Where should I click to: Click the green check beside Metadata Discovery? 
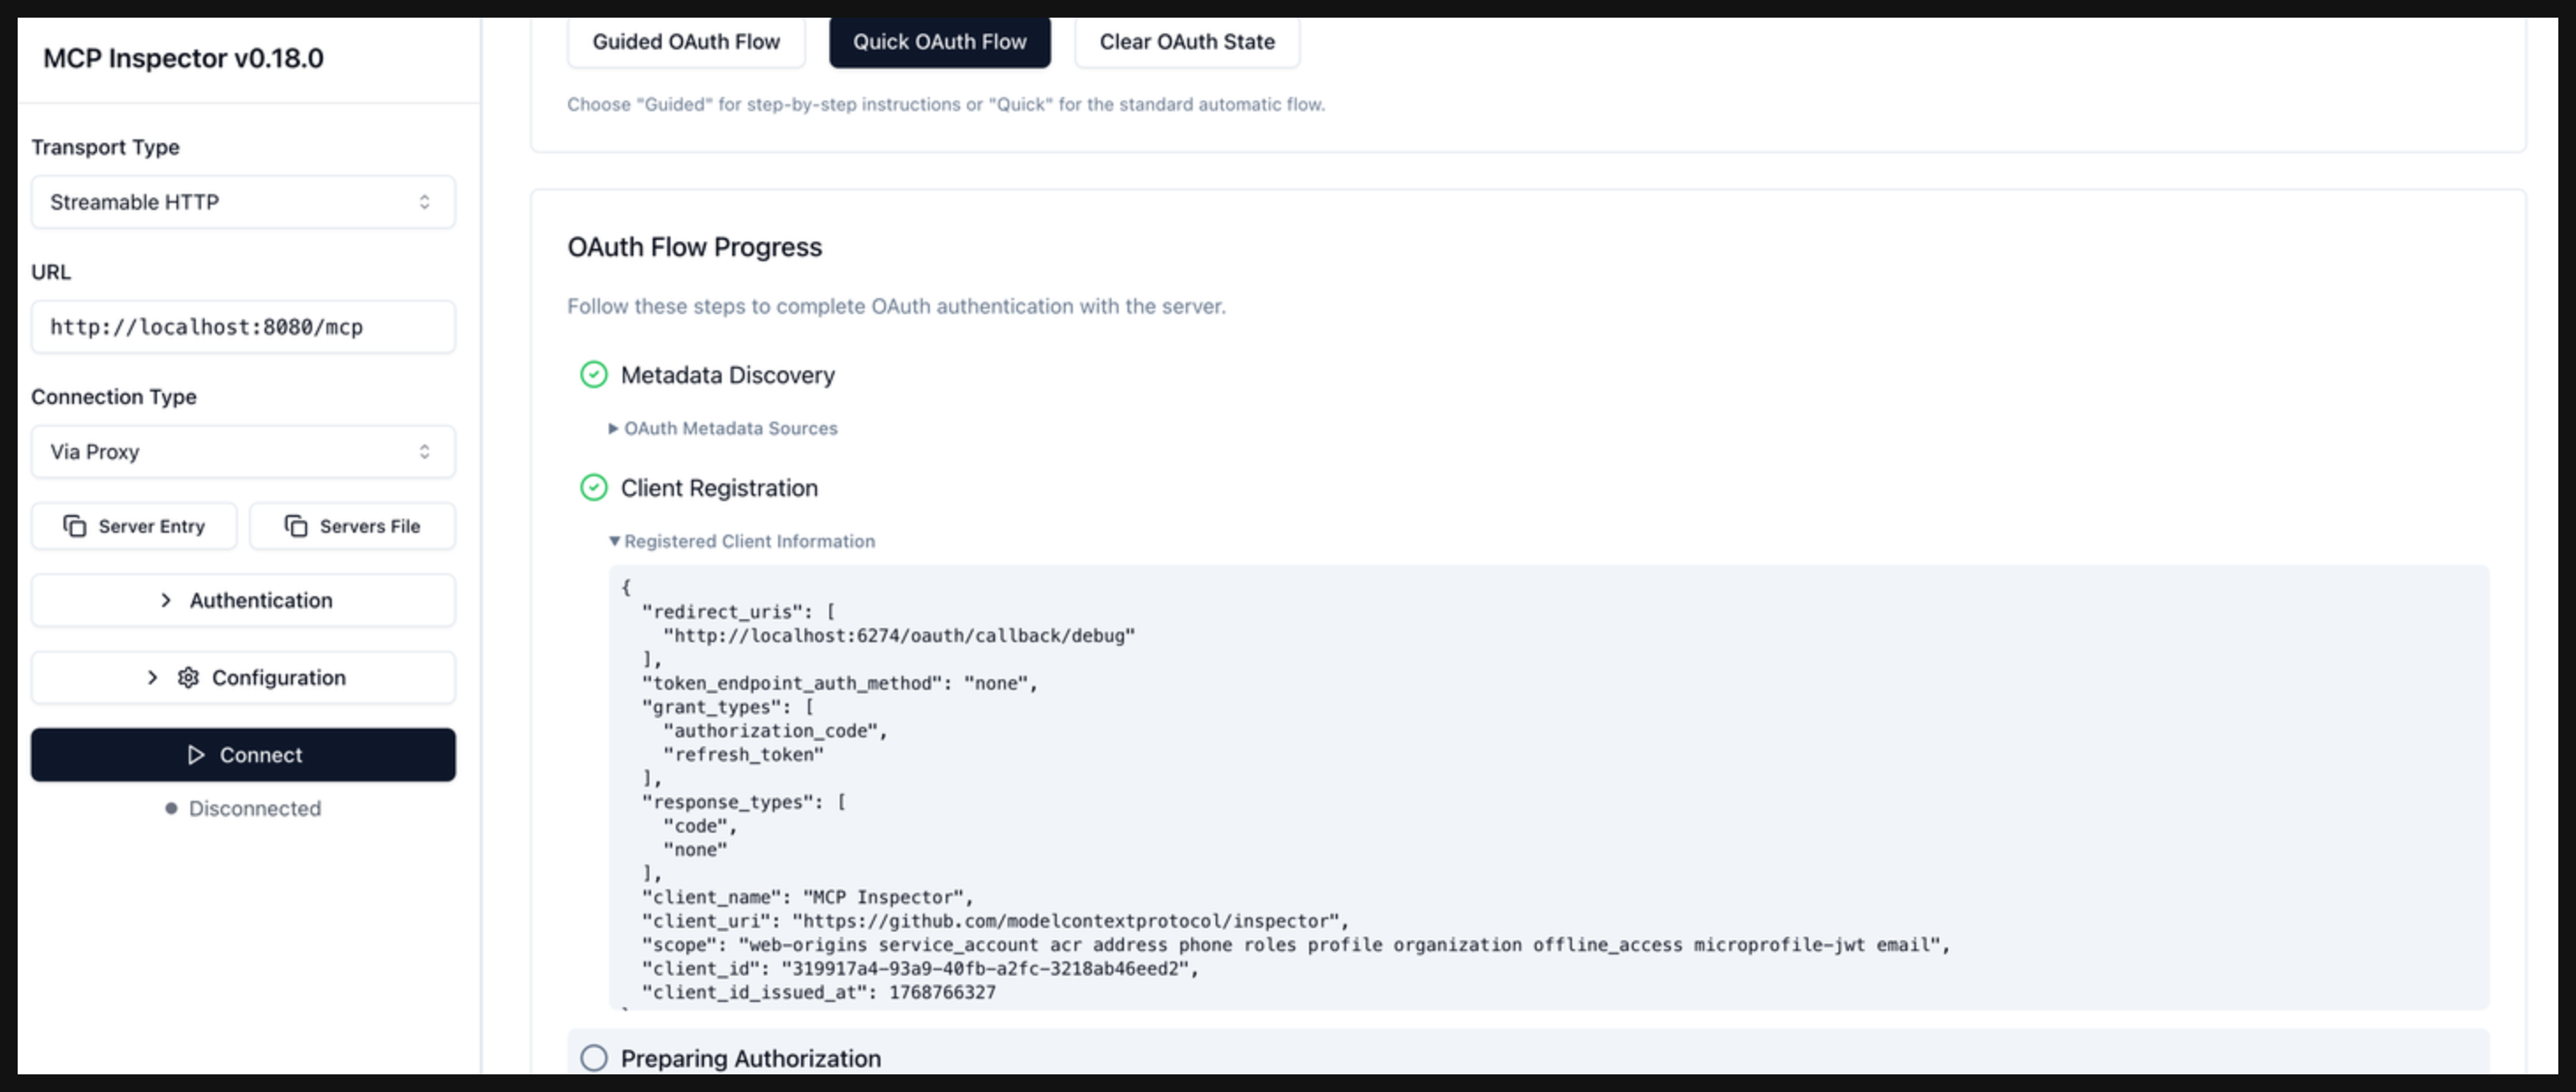(x=594, y=375)
